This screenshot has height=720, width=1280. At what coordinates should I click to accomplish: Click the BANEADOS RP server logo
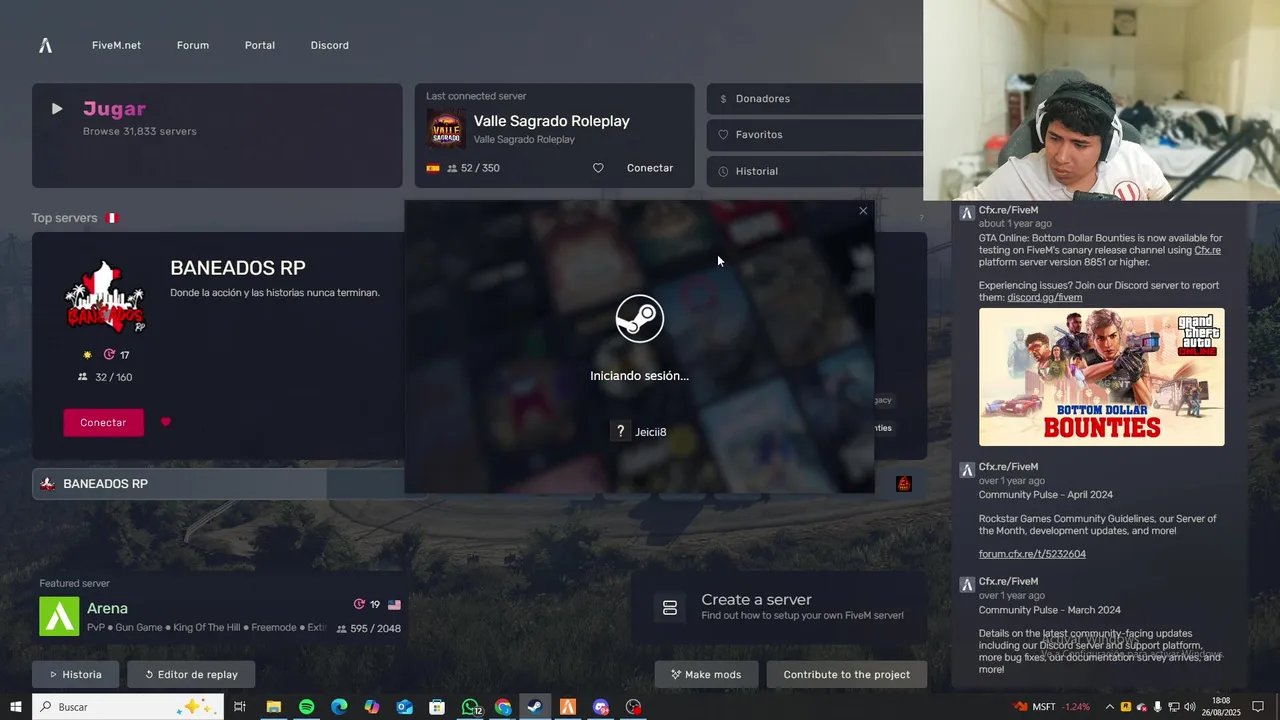click(105, 297)
